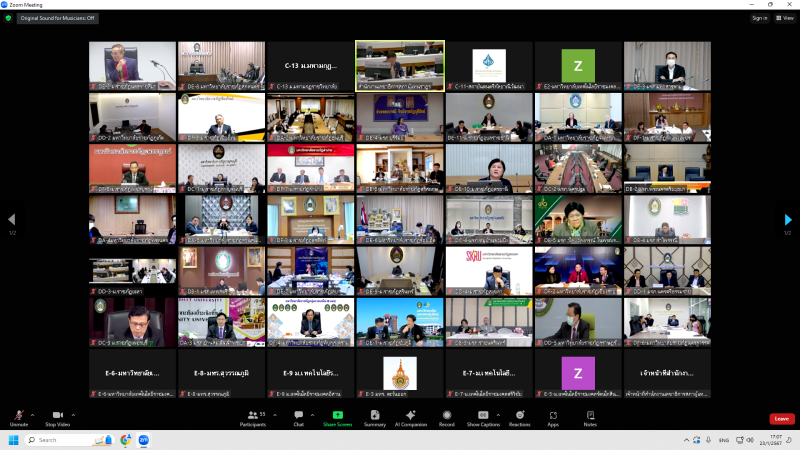Open the Chat panel
800x450 pixels.
[x=298, y=417]
